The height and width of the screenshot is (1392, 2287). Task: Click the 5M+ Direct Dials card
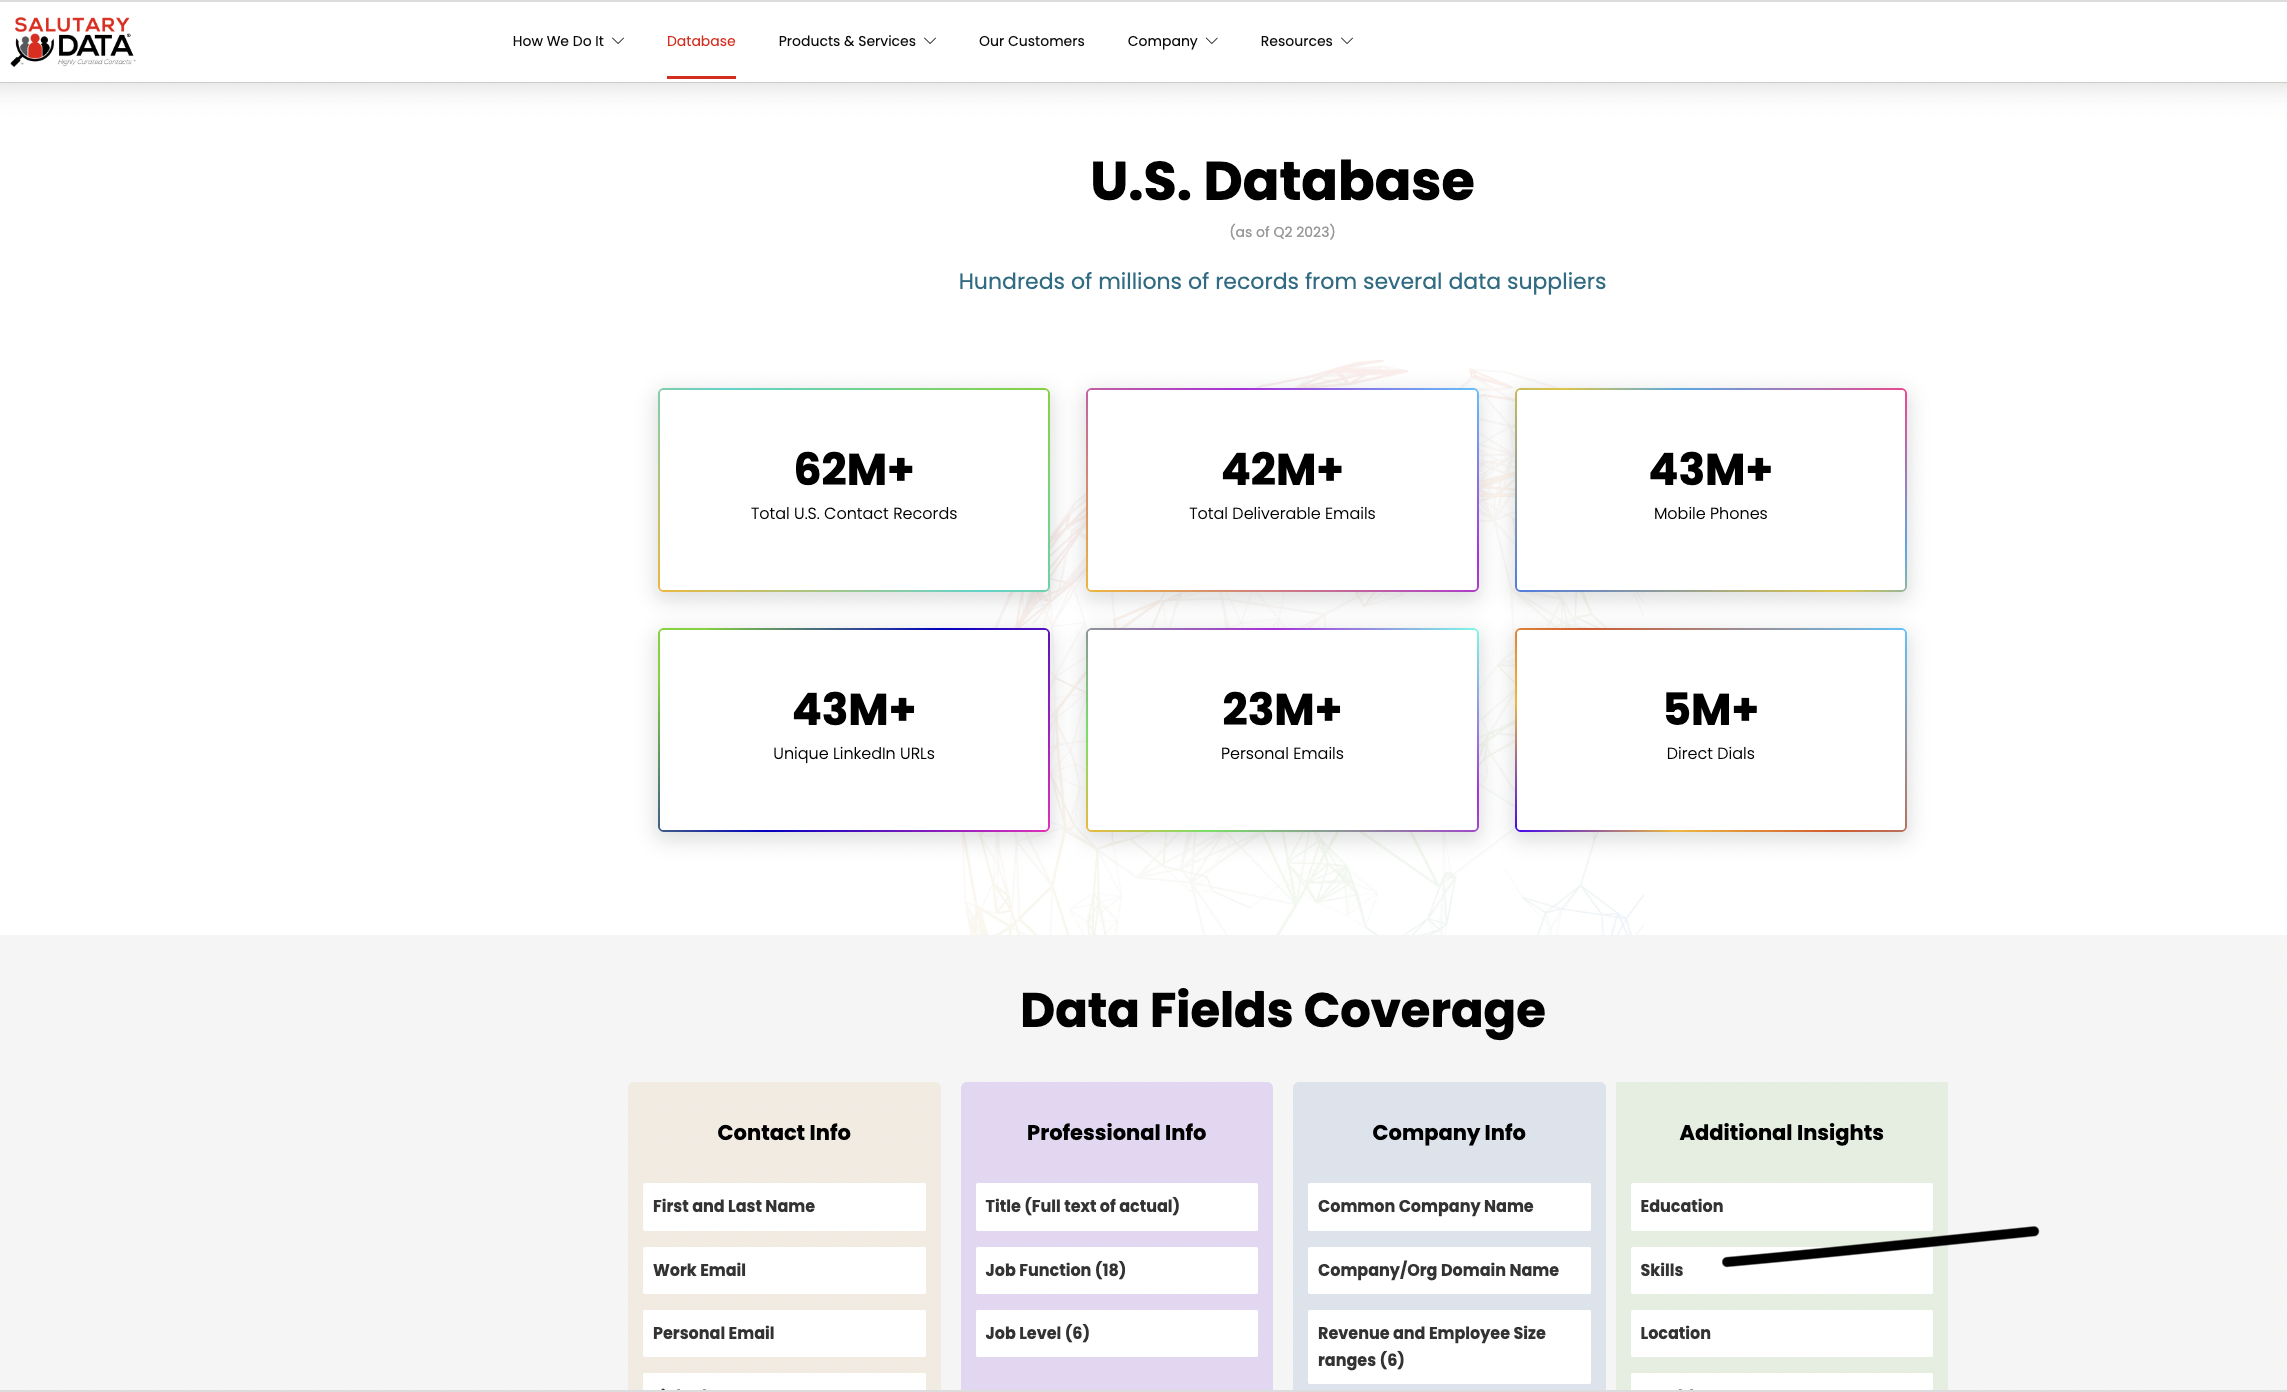1709,729
